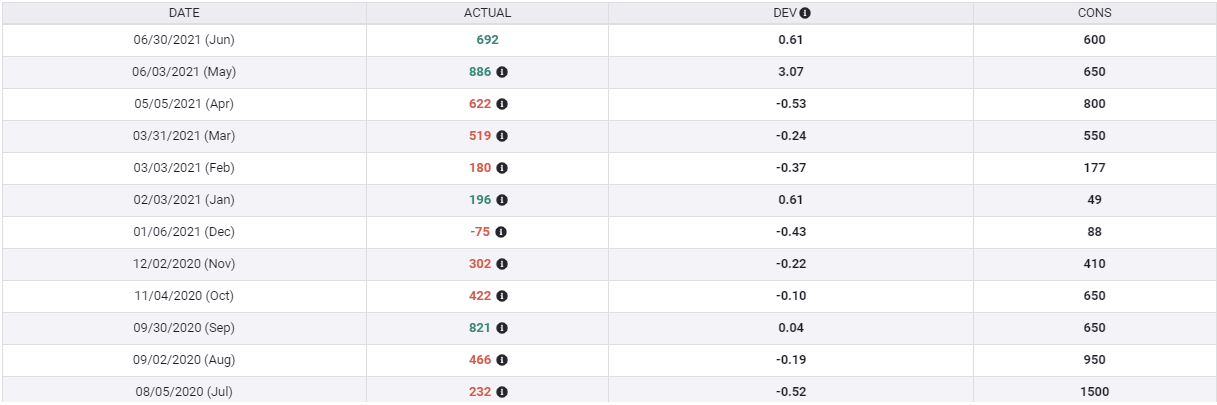The height and width of the screenshot is (405, 1217).
Task: Click info icon beside 622 April value
Action: (502, 104)
